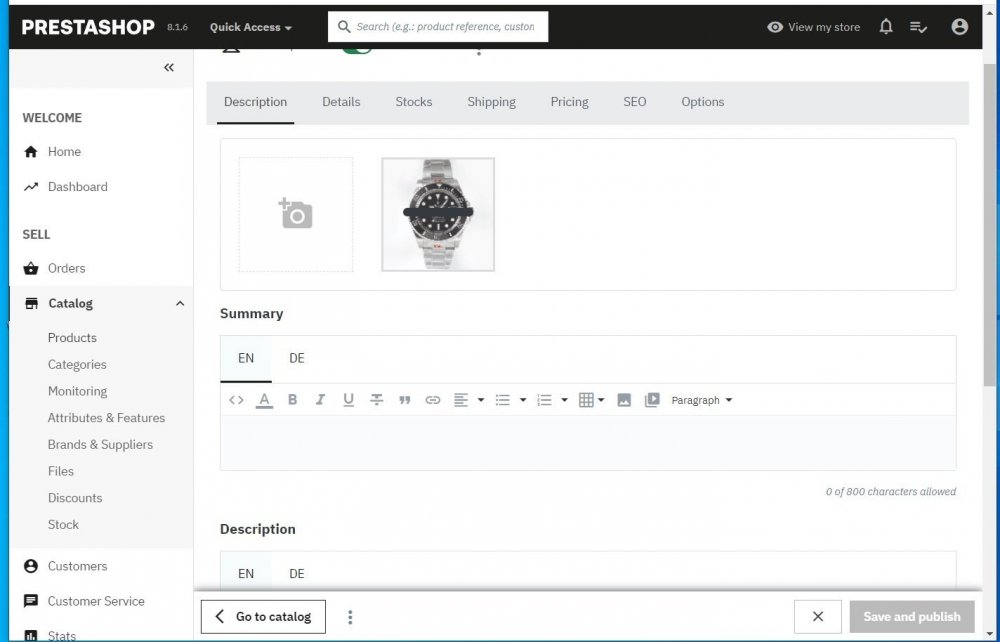Open the bullet list style dropdown arrow
1000x642 pixels.
point(523,400)
